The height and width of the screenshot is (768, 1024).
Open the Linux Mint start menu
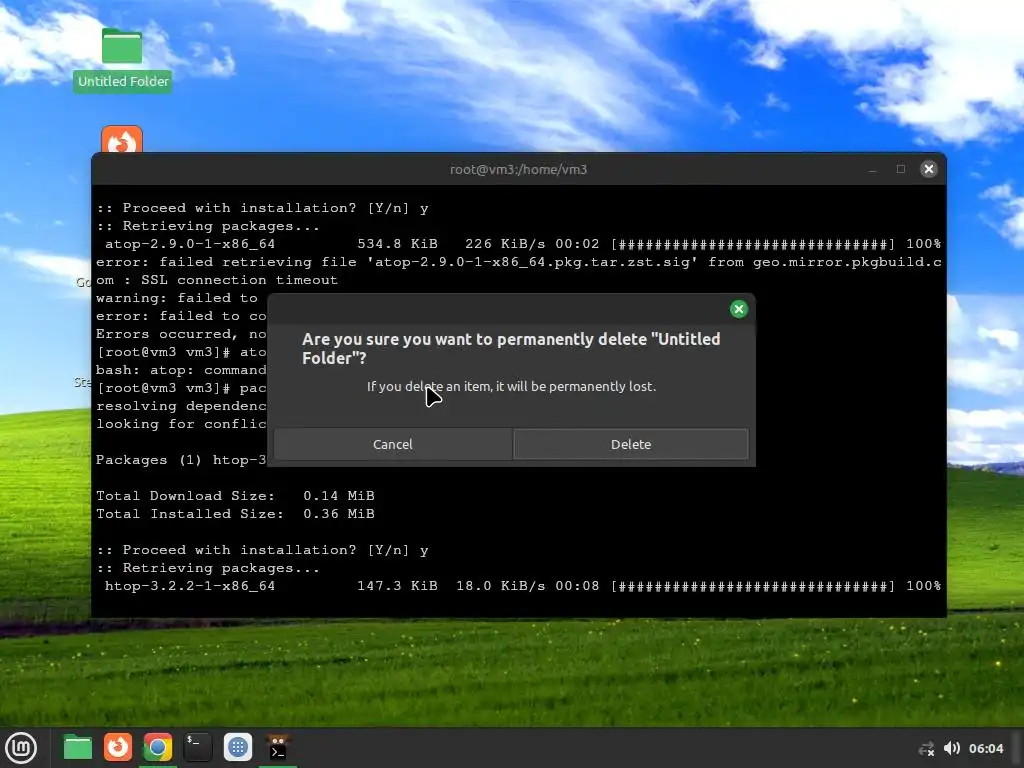[21, 748]
